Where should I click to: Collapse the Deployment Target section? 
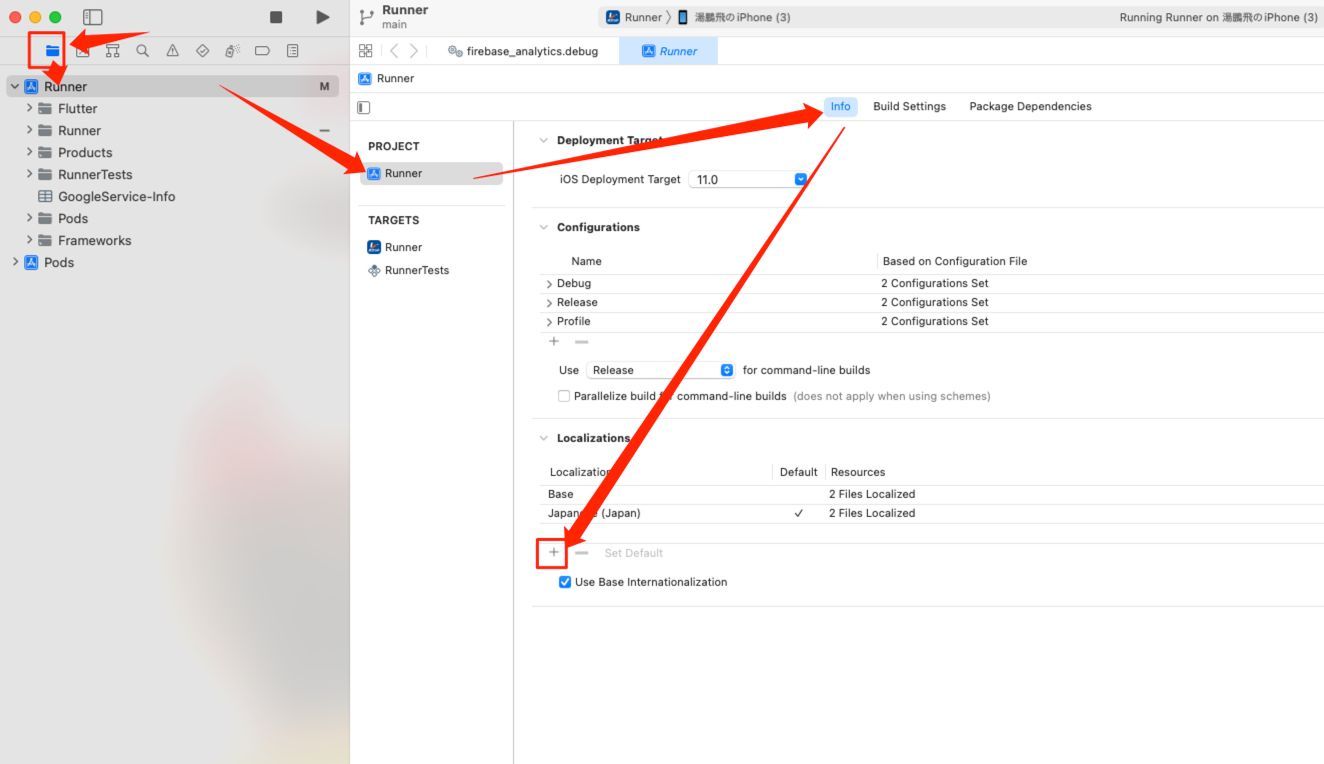click(544, 141)
